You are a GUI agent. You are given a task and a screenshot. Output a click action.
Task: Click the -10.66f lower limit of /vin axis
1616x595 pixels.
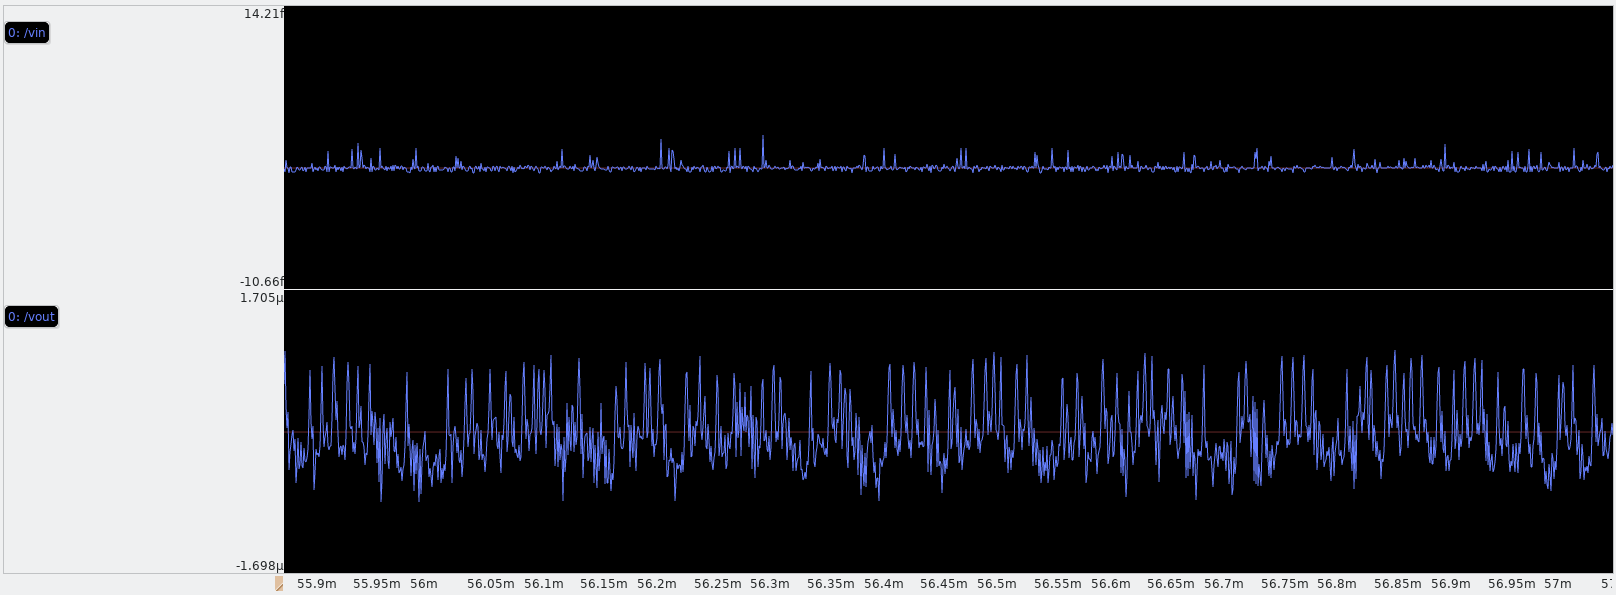pyautogui.click(x=261, y=282)
